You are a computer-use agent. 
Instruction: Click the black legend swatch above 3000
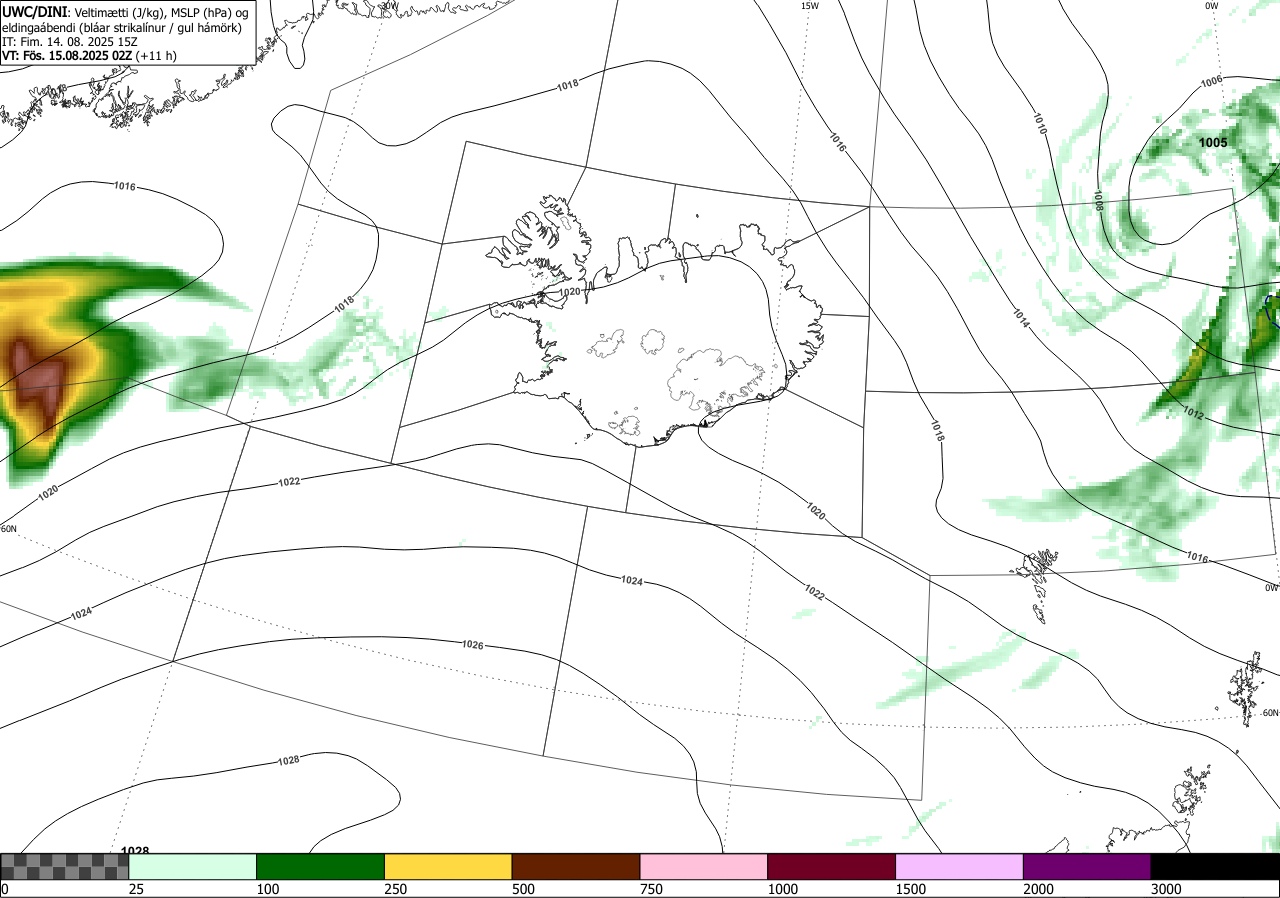coord(1215,866)
